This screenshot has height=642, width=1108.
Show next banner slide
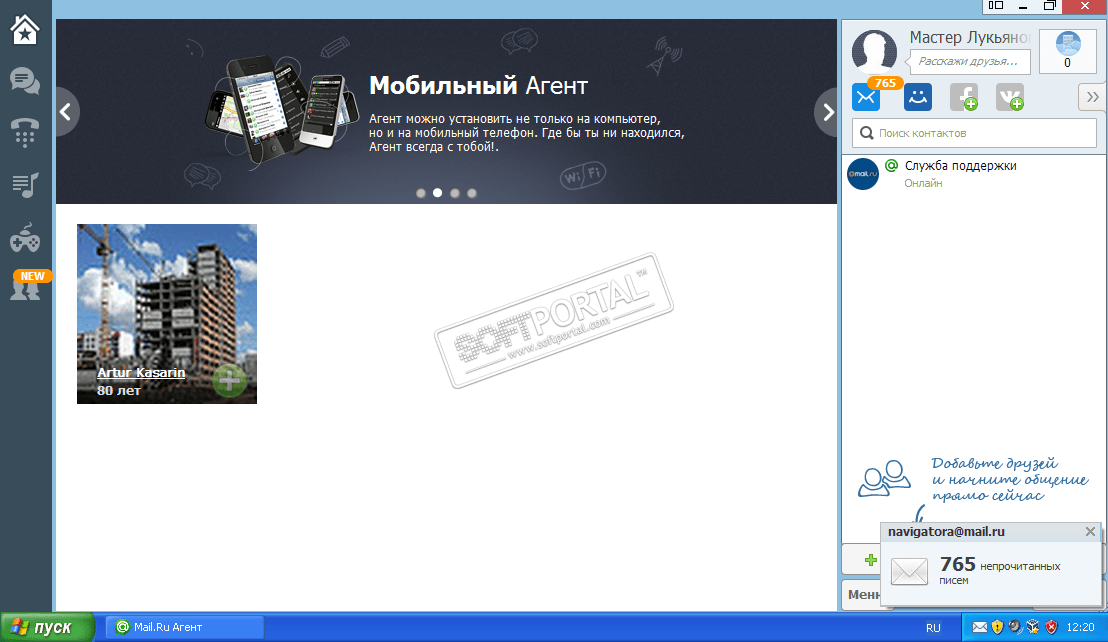pyautogui.click(x=827, y=112)
